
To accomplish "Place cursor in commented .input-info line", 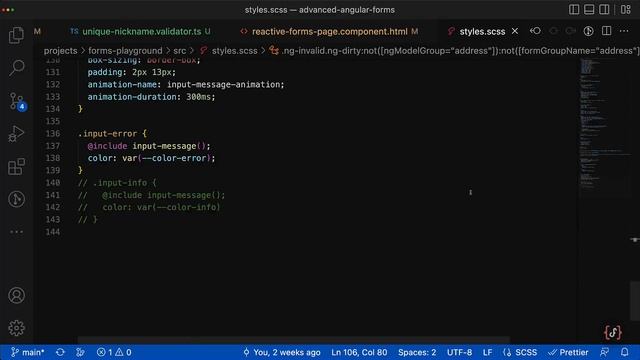I will click(117, 182).
